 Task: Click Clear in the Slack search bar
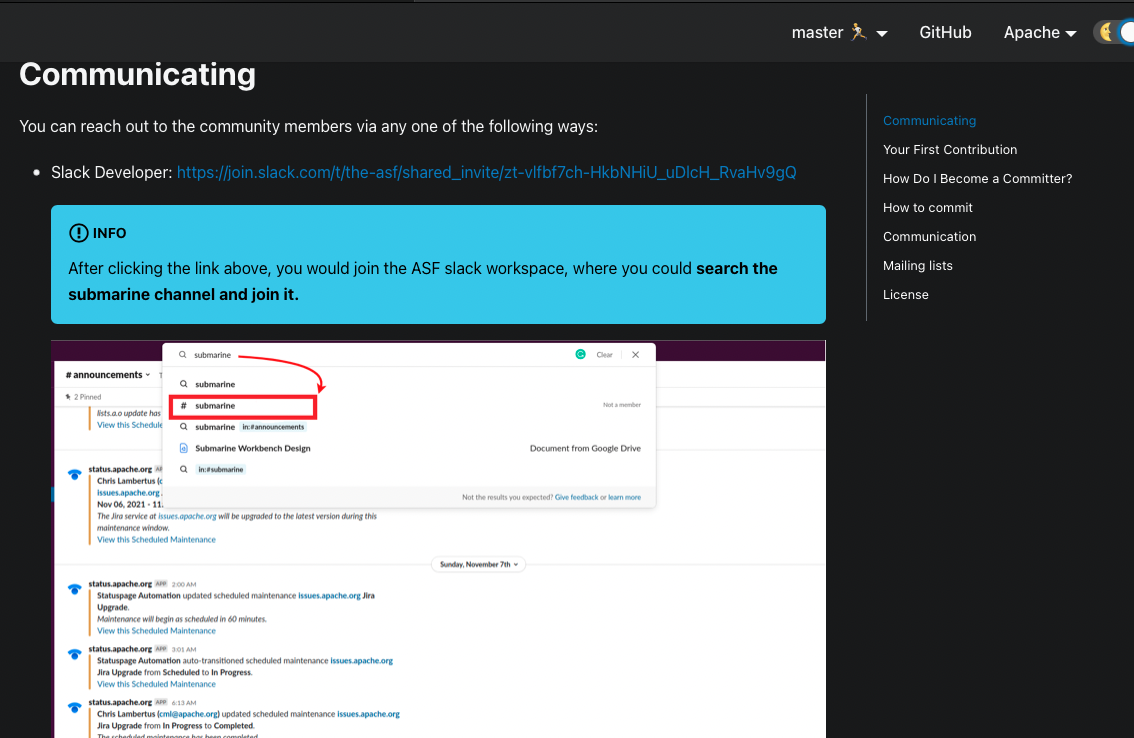click(604, 355)
